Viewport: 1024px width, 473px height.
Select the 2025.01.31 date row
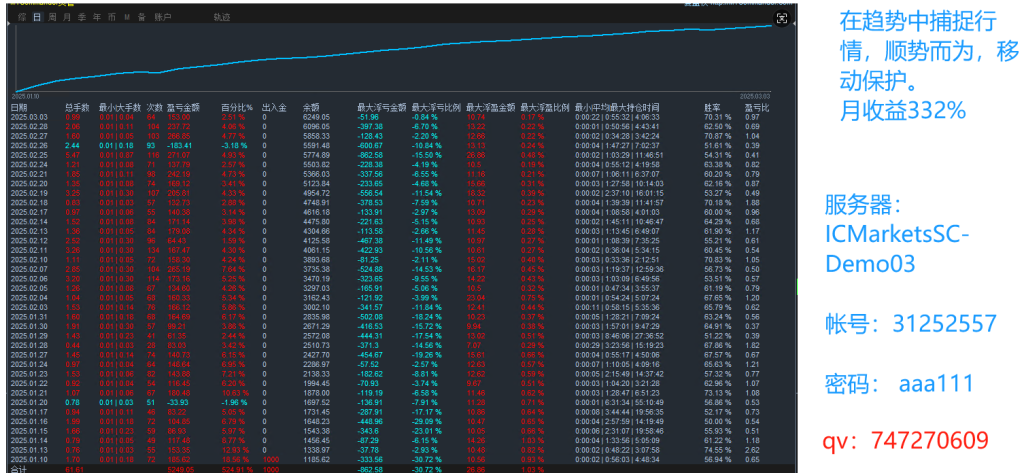[x=392, y=319]
